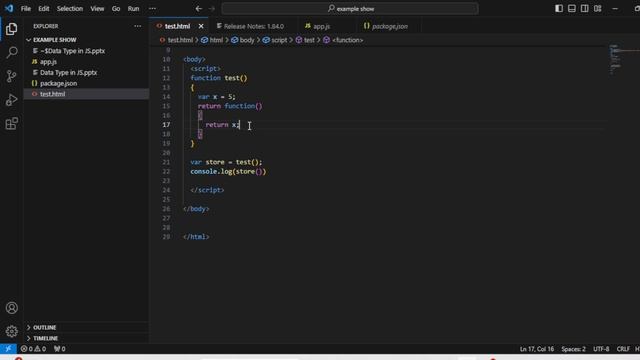640x360 pixels.
Task: Open package.json in the Explorer
Action: [58, 83]
